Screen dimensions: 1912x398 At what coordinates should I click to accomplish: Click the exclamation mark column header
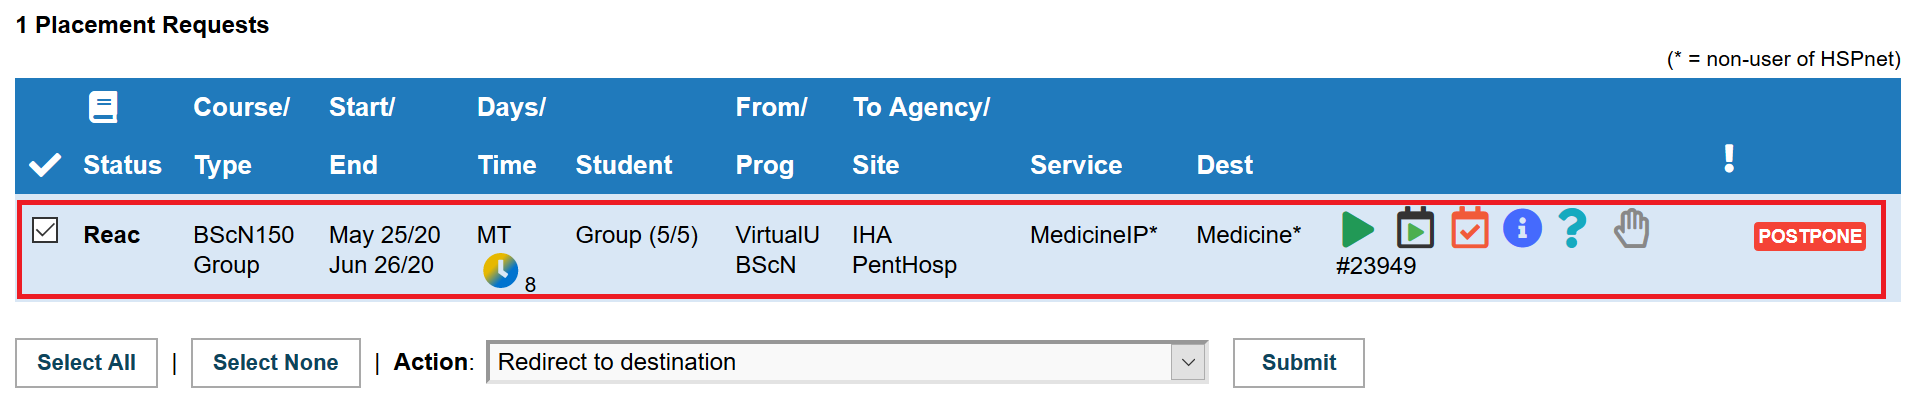1729,158
